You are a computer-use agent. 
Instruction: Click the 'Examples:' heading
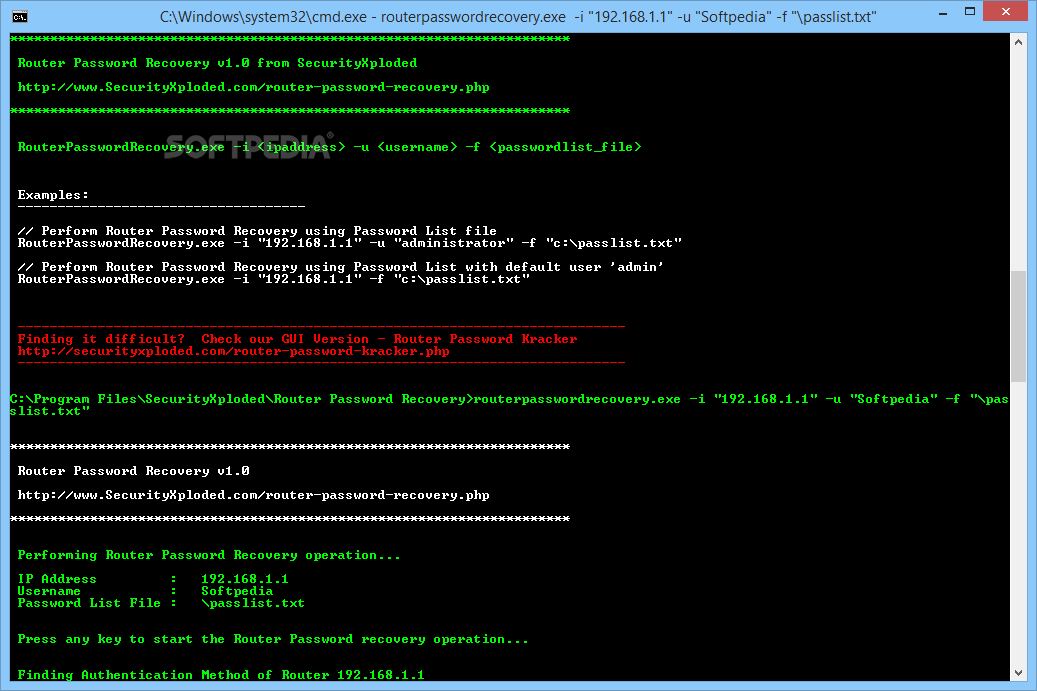53,195
